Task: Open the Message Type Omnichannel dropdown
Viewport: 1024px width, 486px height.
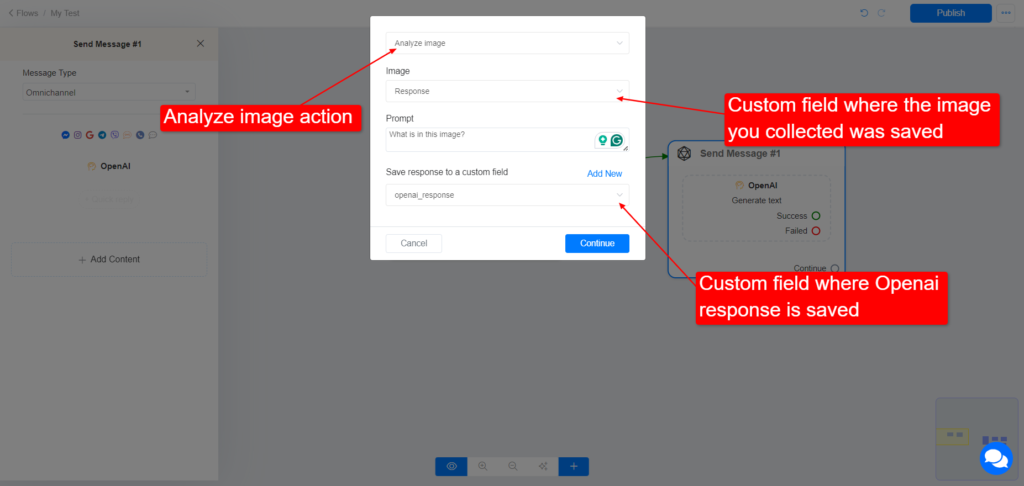Action: click(109, 93)
